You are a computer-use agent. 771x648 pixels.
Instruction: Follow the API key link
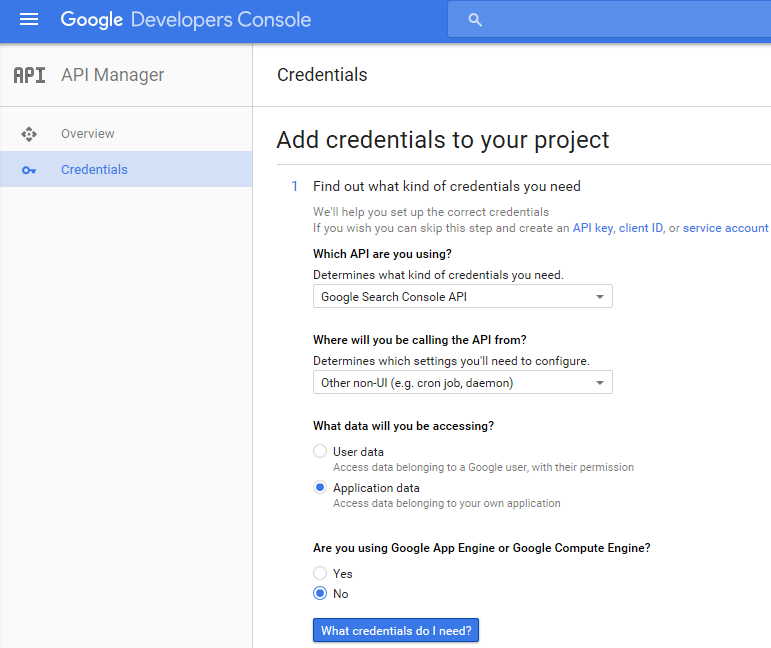[x=593, y=228]
